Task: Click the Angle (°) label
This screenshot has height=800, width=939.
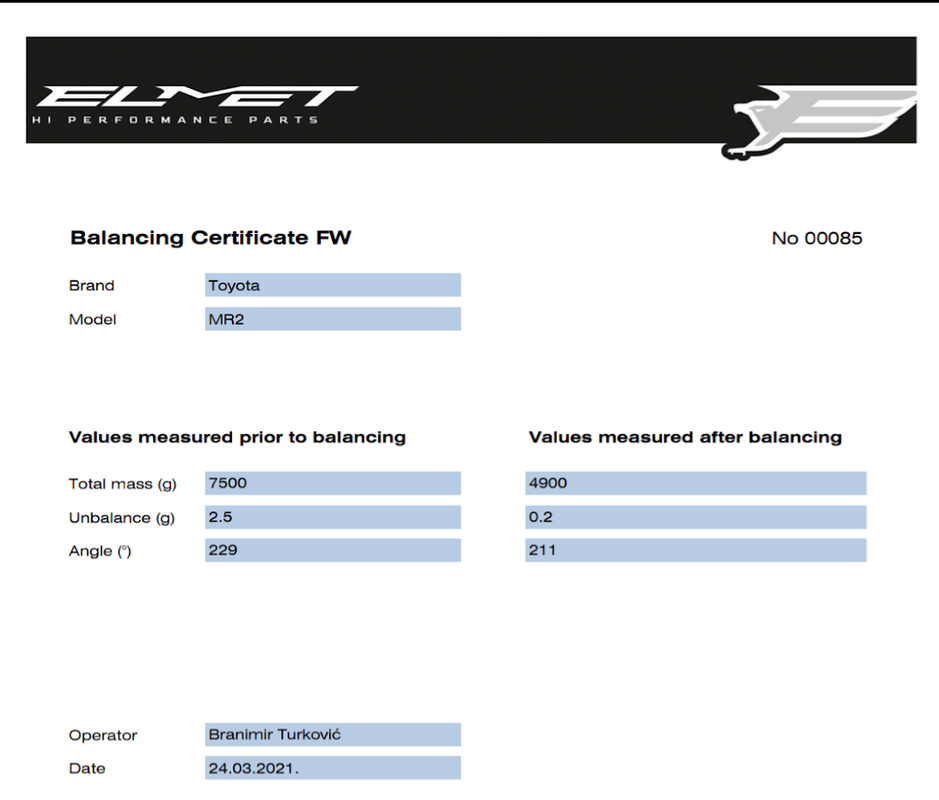Action: pos(100,551)
